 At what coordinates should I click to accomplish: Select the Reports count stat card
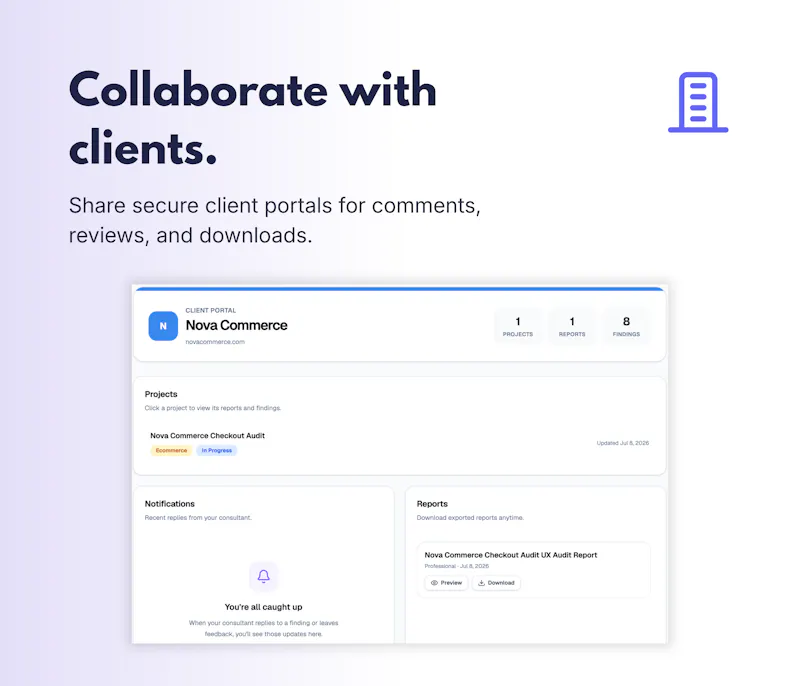point(571,326)
